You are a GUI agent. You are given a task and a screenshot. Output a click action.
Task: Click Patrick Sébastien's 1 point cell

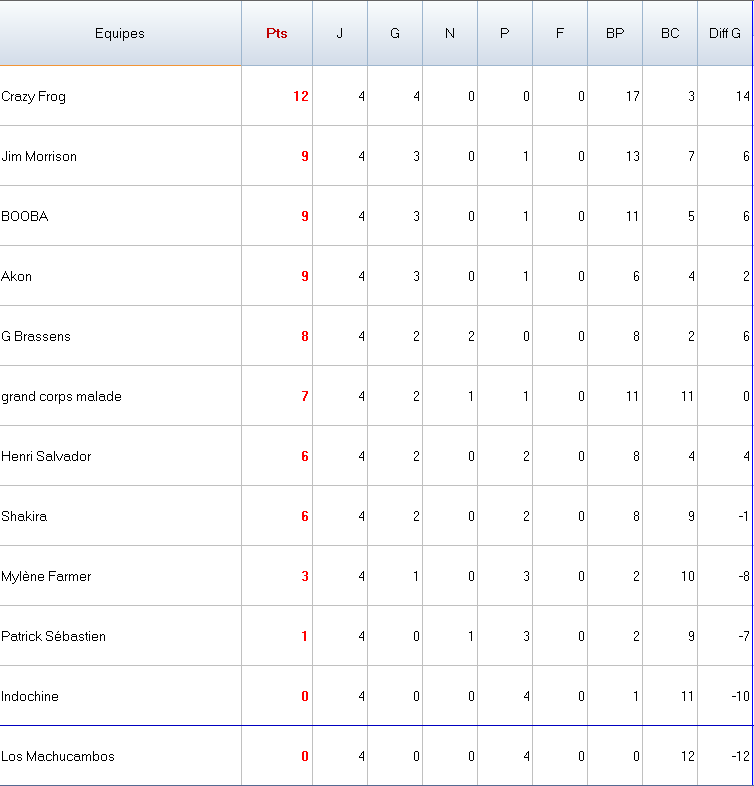coord(277,636)
